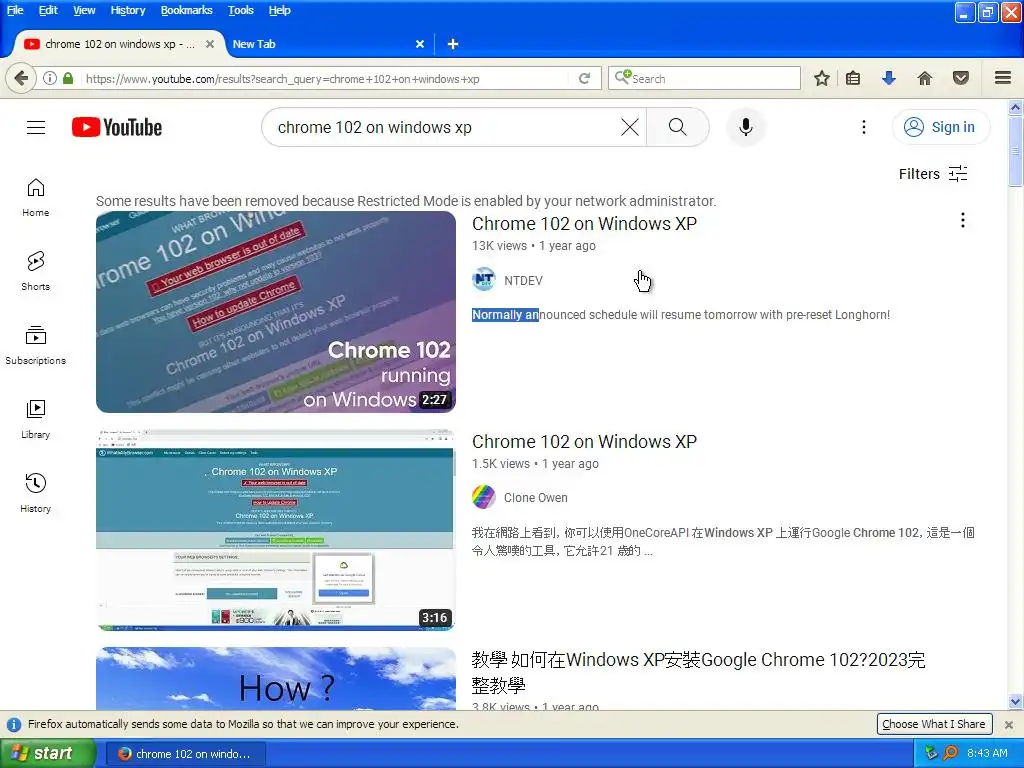Open the Bookmarks menu
The image size is (1024, 768).
(187, 10)
